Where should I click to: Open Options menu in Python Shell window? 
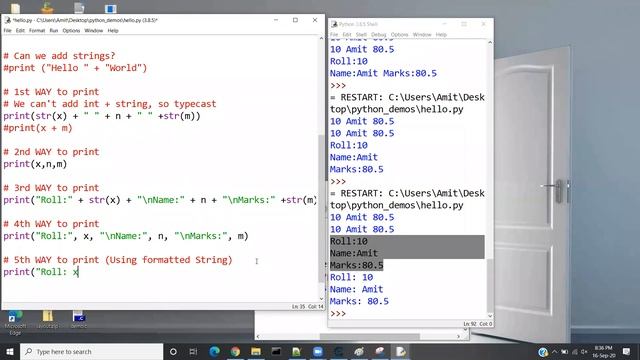click(x=399, y=35)
